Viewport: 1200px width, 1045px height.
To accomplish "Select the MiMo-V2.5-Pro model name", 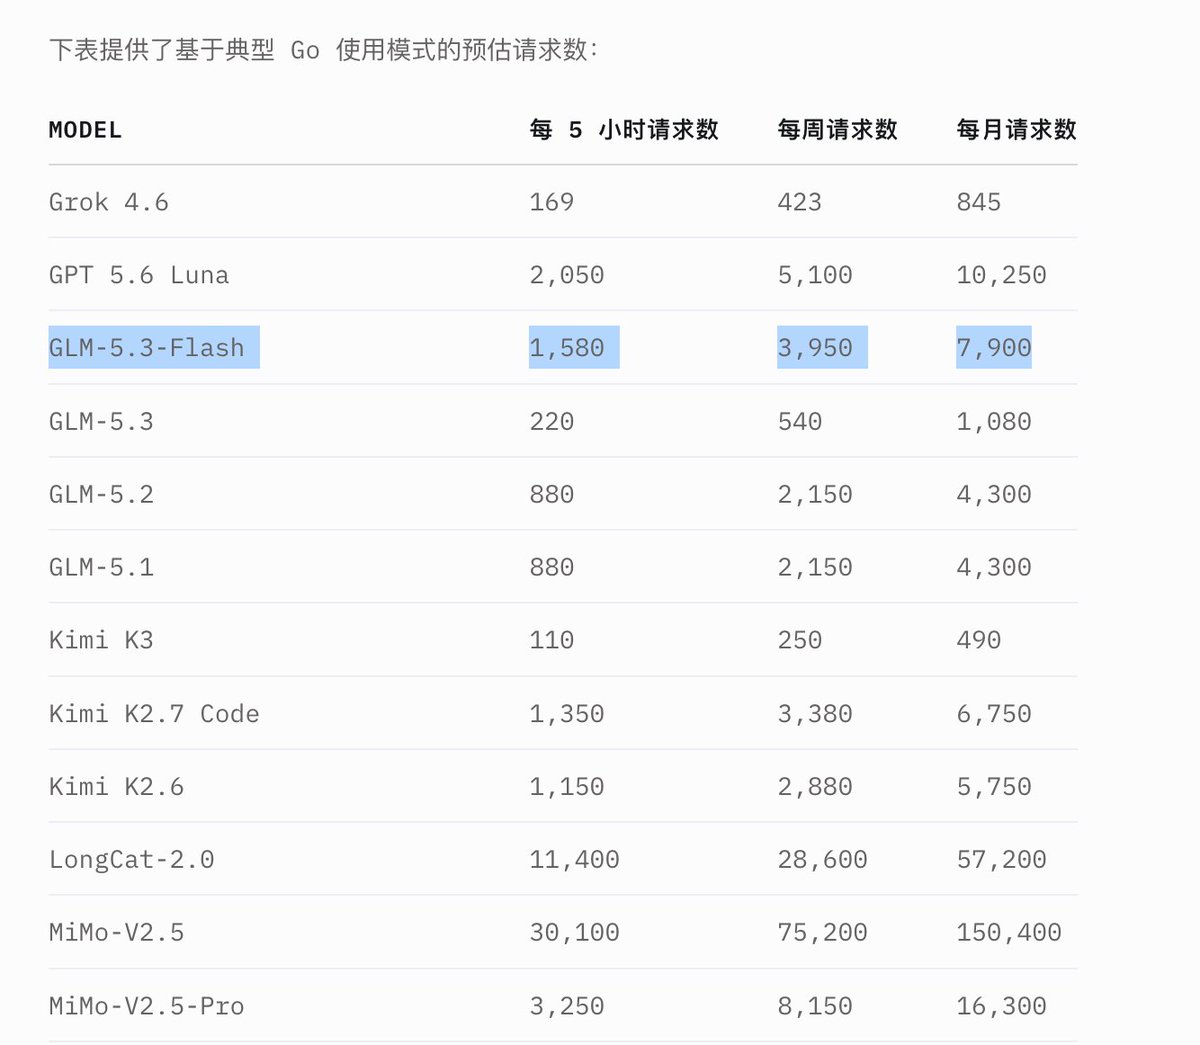I will (146, 1006).
